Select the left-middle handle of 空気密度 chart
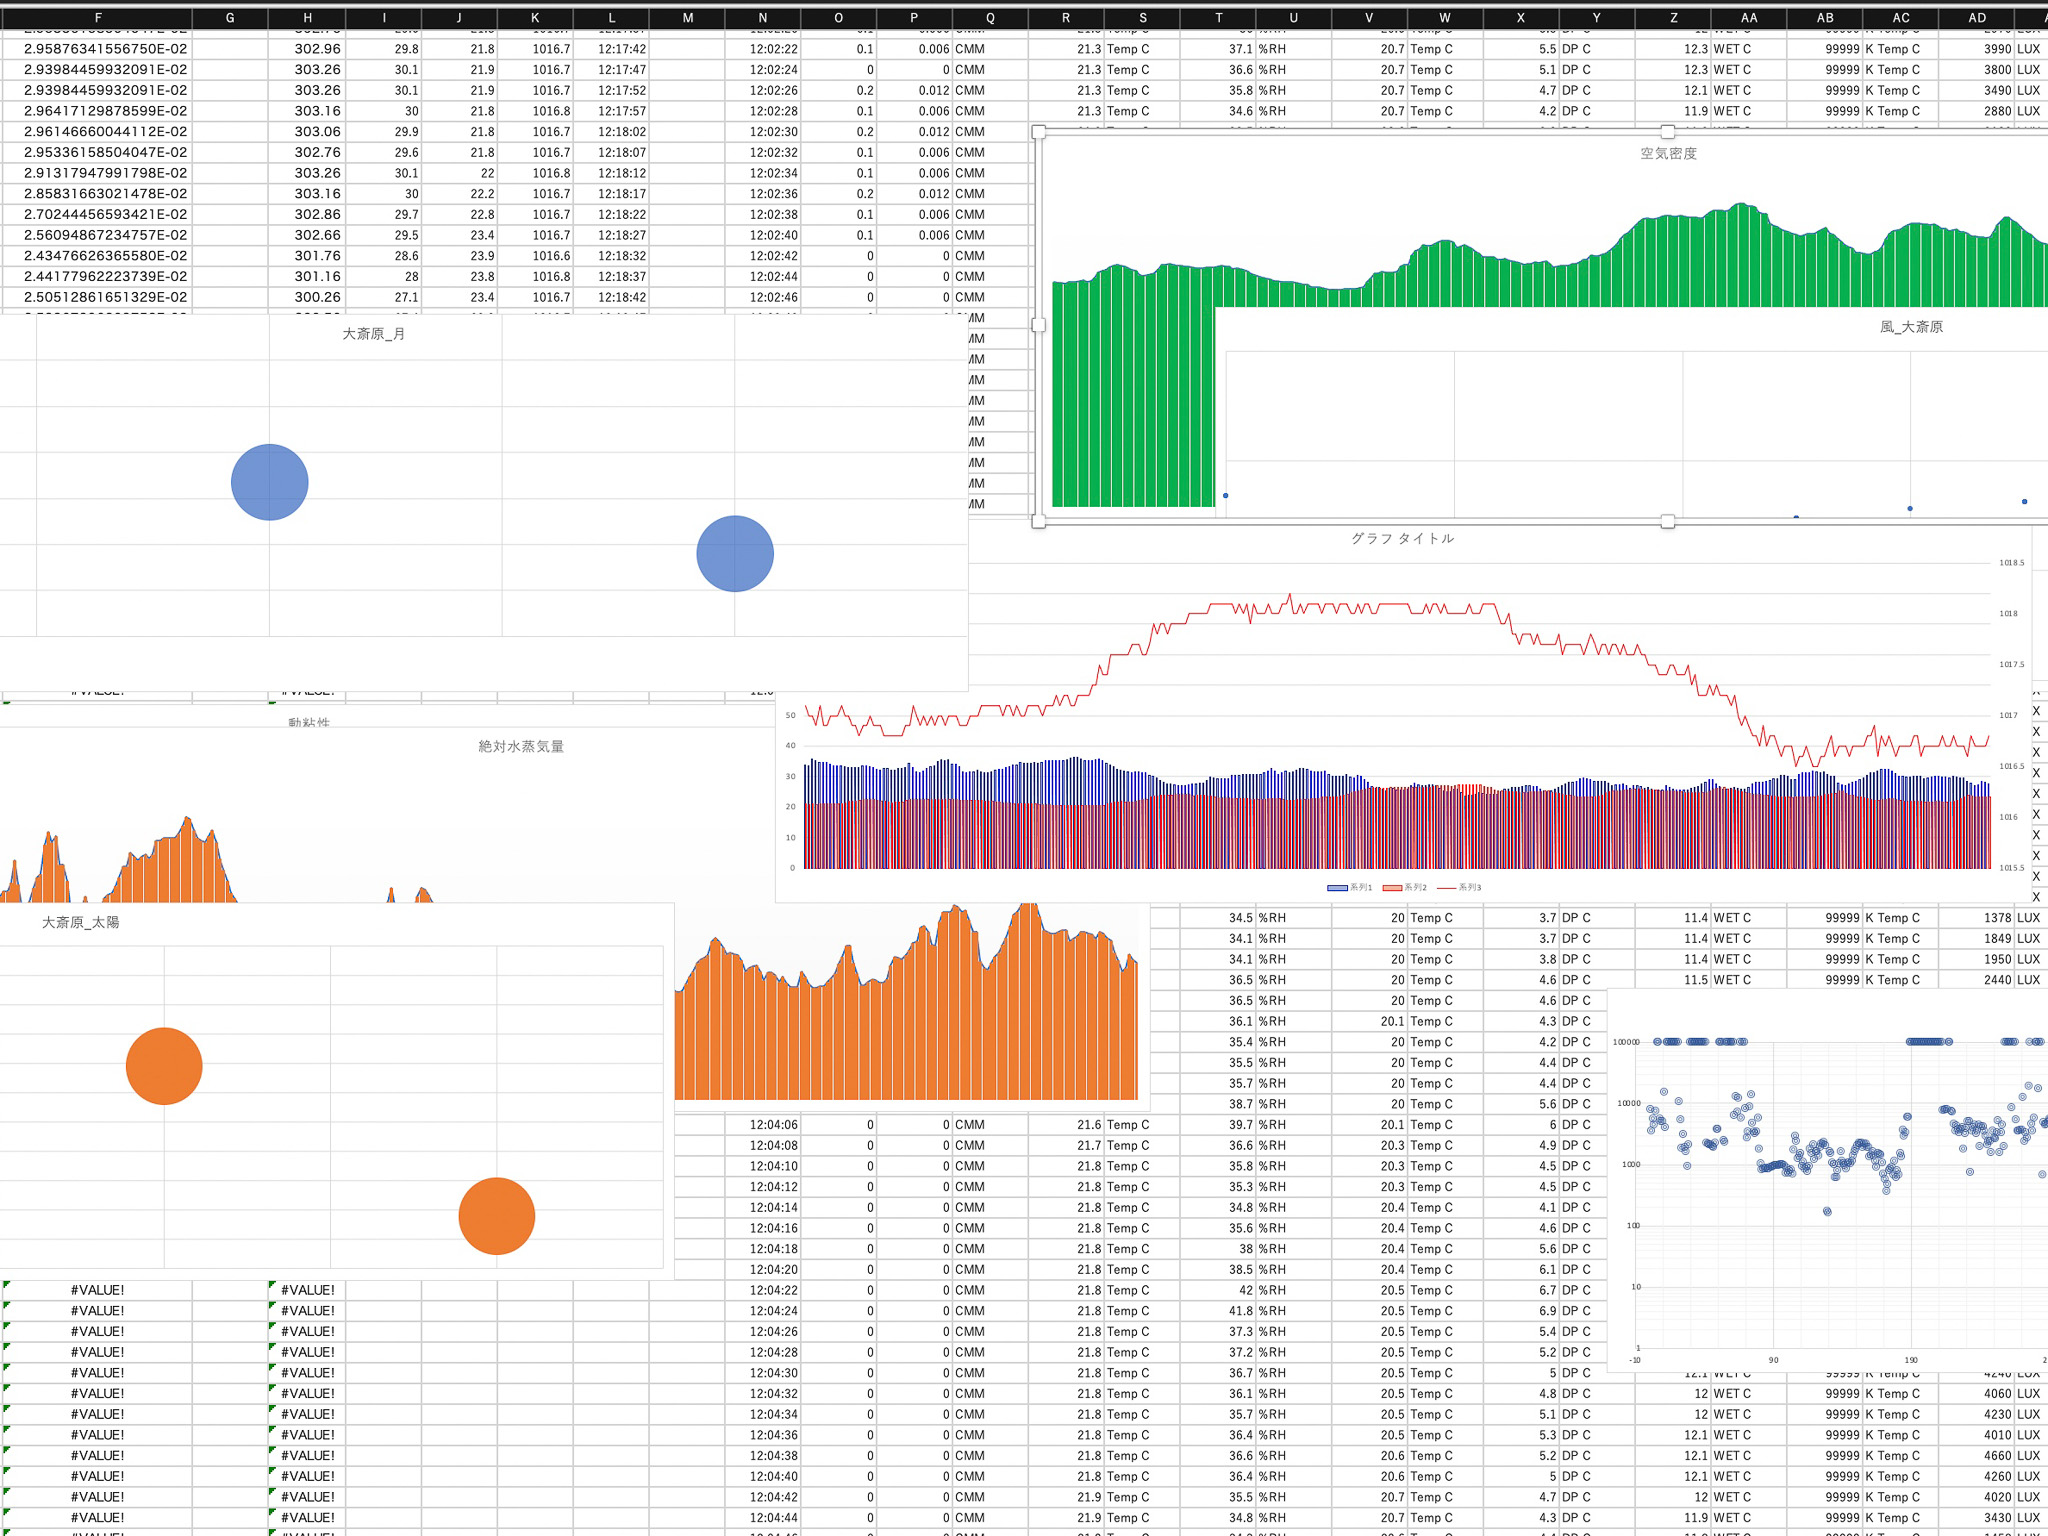The height and width of the screenshot is (1536, 2048). (1039, 325)
